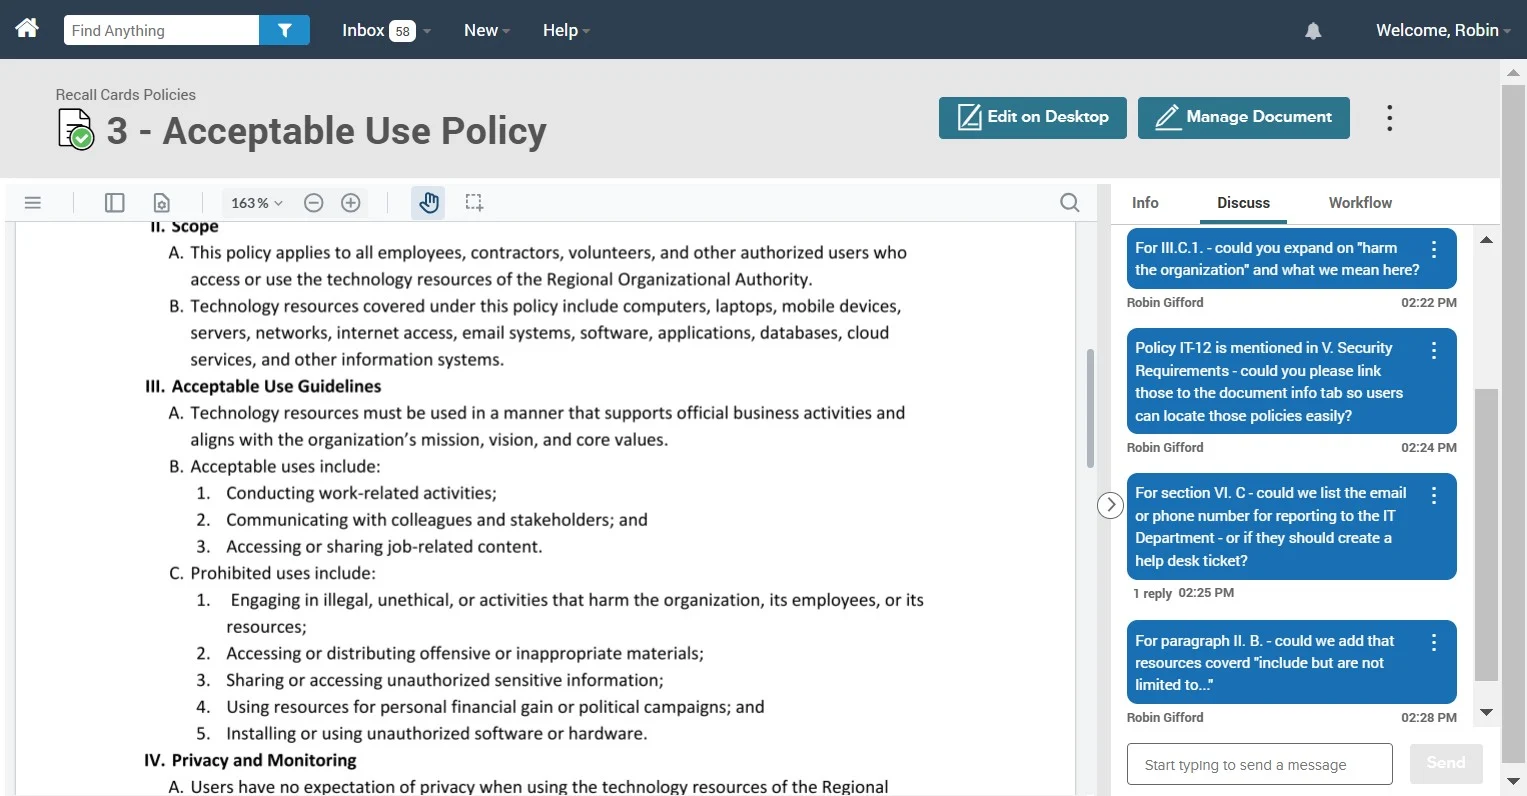Click the '3 - Acceptable Use Policy' title

326,131
